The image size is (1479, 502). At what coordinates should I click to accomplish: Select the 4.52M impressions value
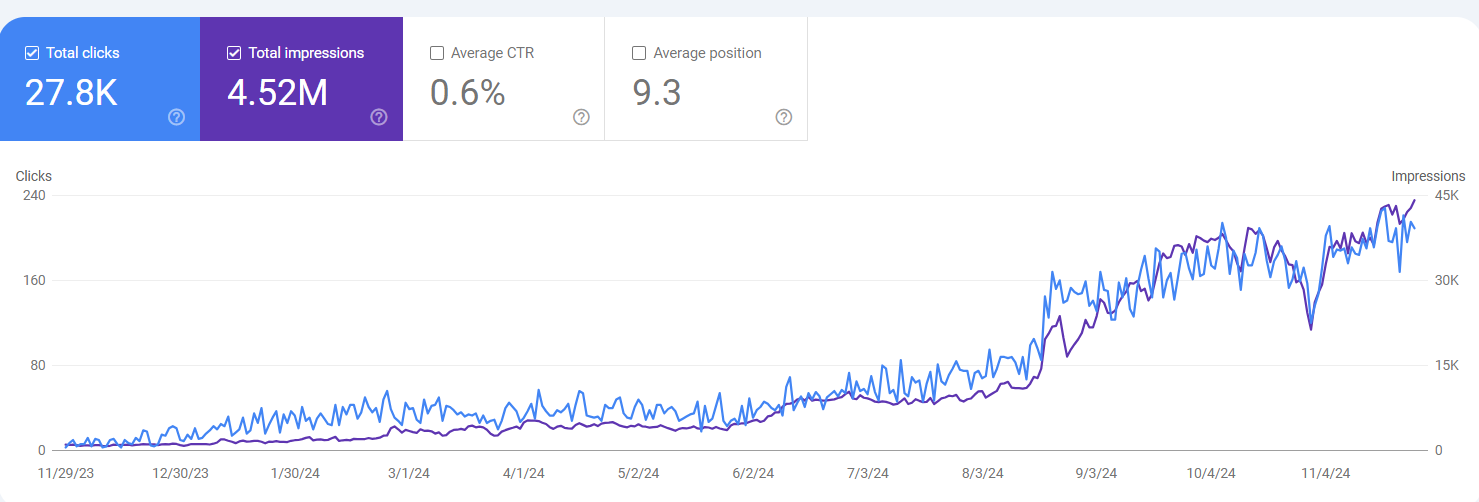point(277,93)
